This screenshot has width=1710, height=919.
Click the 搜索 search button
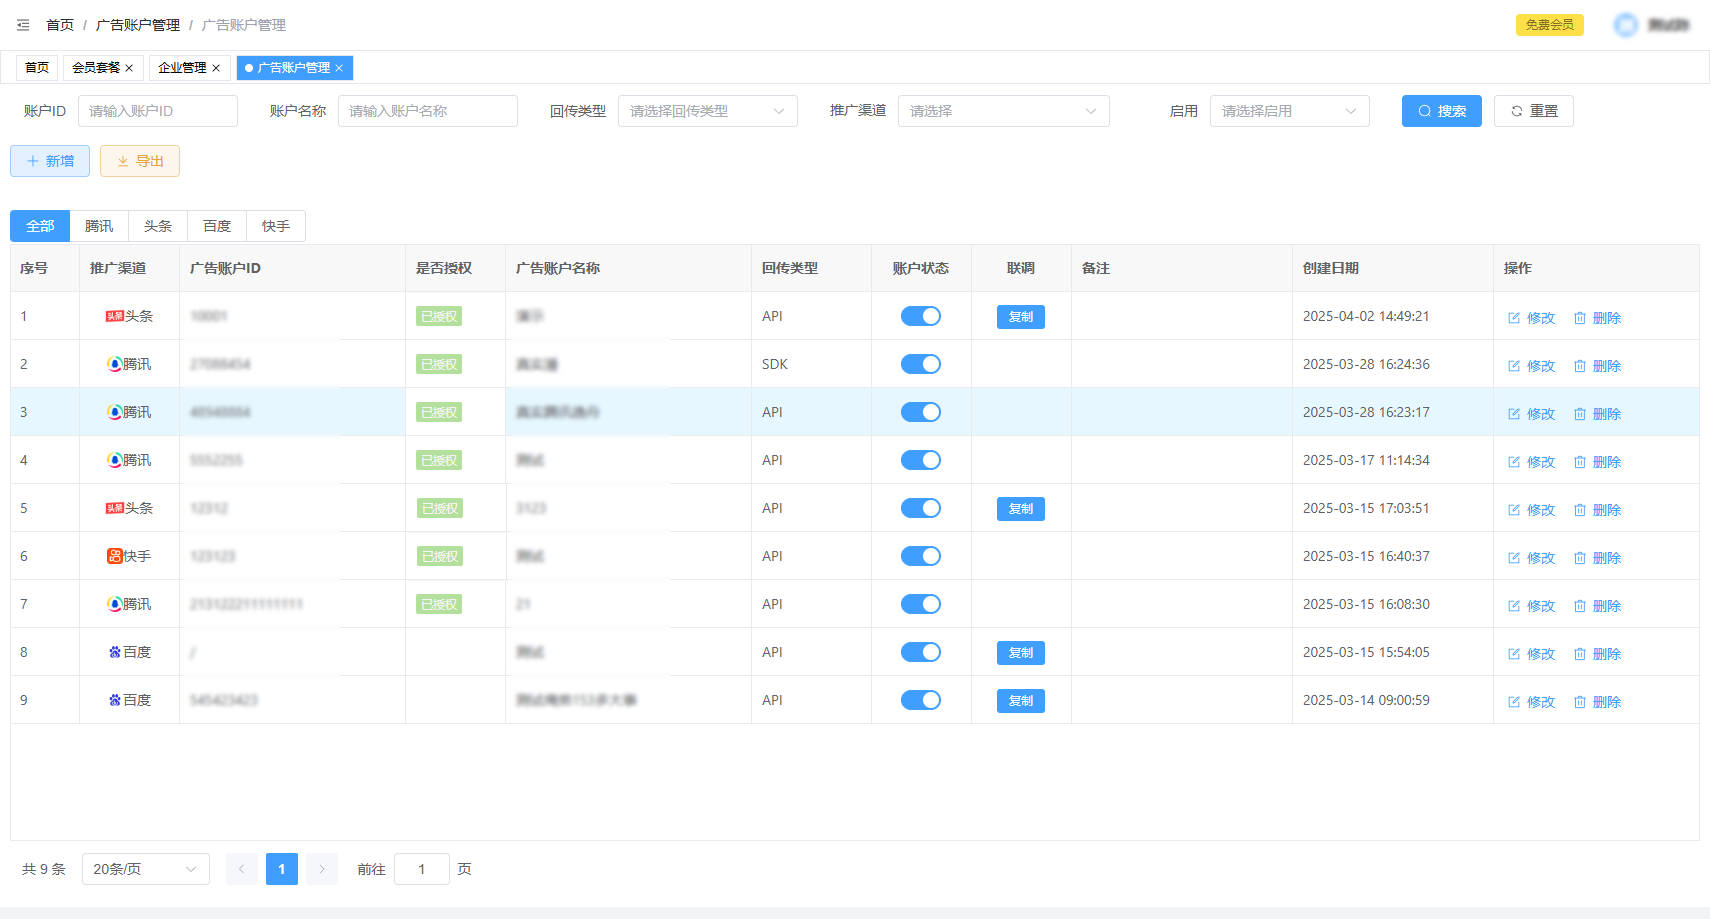point(1441,111)
